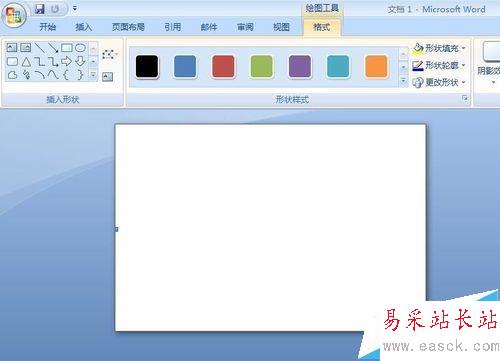Apply the black shape style
Screen dimensions: 500x361
147,67
